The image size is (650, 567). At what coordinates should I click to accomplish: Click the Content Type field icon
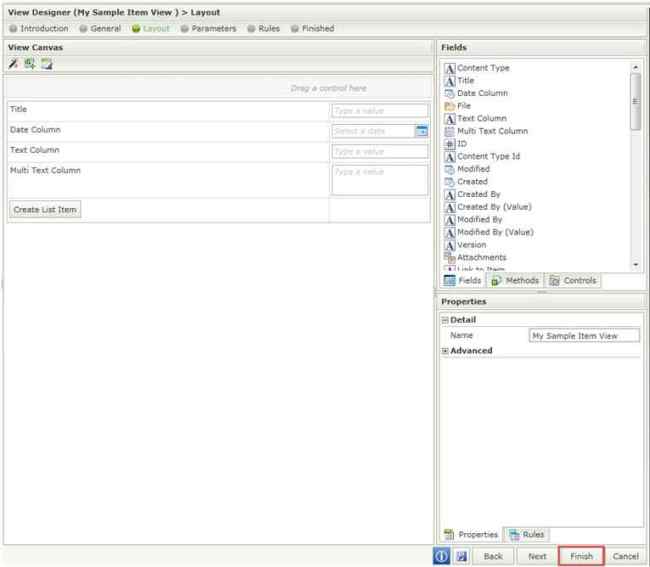point(450,68)
